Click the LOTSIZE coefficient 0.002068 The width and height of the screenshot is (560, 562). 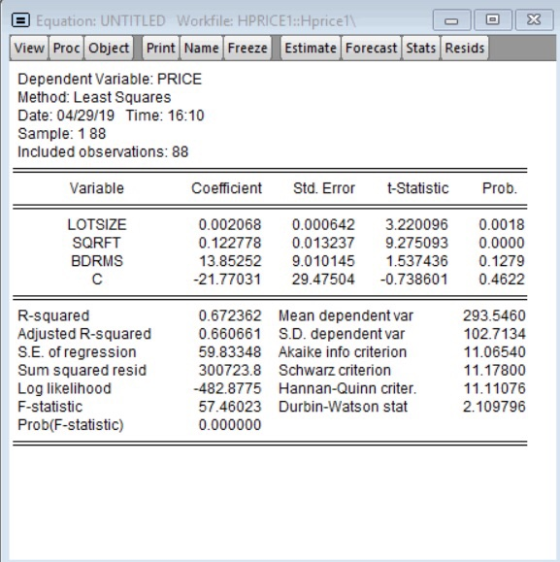pos(230,225)
